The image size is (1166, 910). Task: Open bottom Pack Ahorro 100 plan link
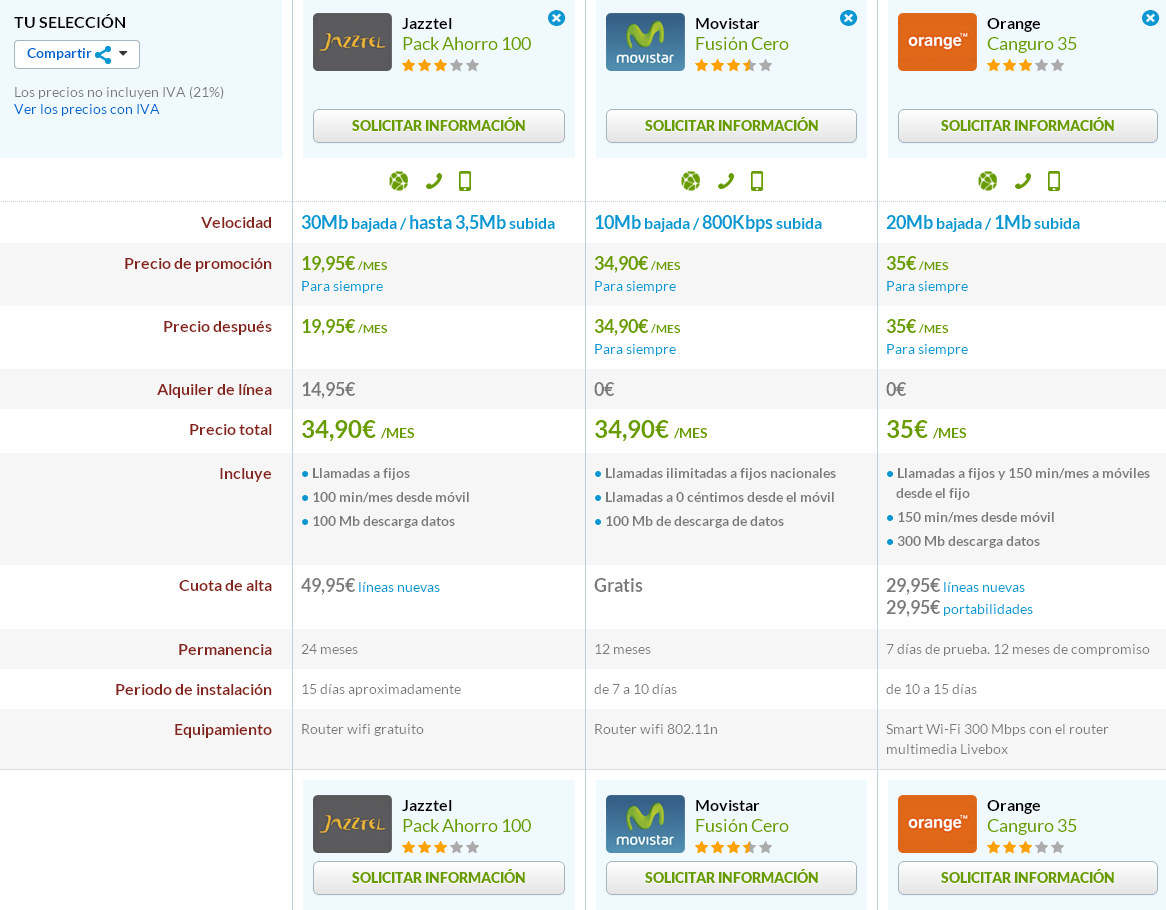(466, 826)
